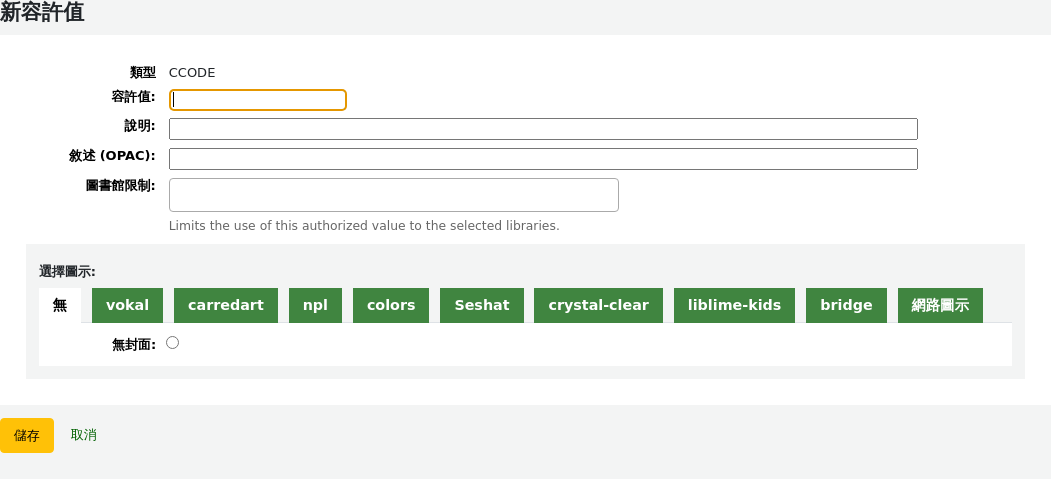Click the 取消 cancel link
The image size is (1051, 479).
(84, 435)
